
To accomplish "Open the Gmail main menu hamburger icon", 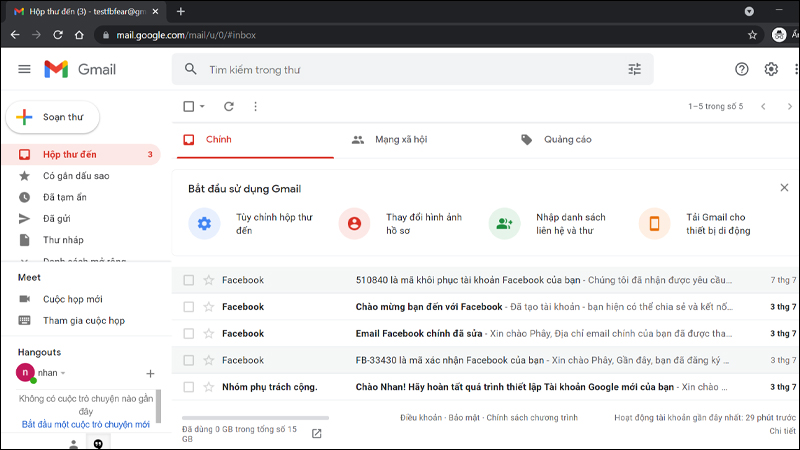I will (x=25, y=69).
